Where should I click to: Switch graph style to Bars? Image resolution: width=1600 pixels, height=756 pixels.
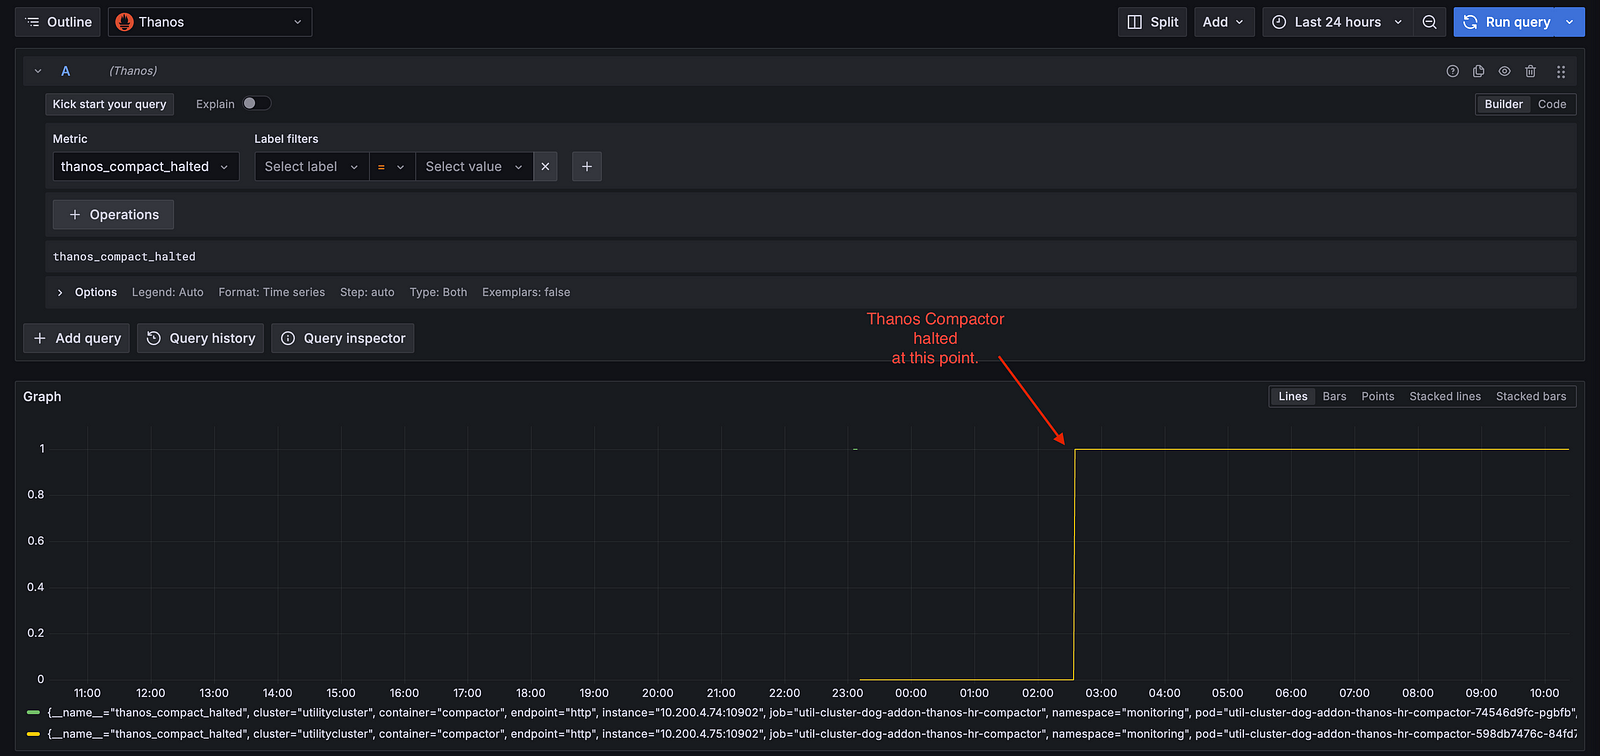tap(1334, 397)
